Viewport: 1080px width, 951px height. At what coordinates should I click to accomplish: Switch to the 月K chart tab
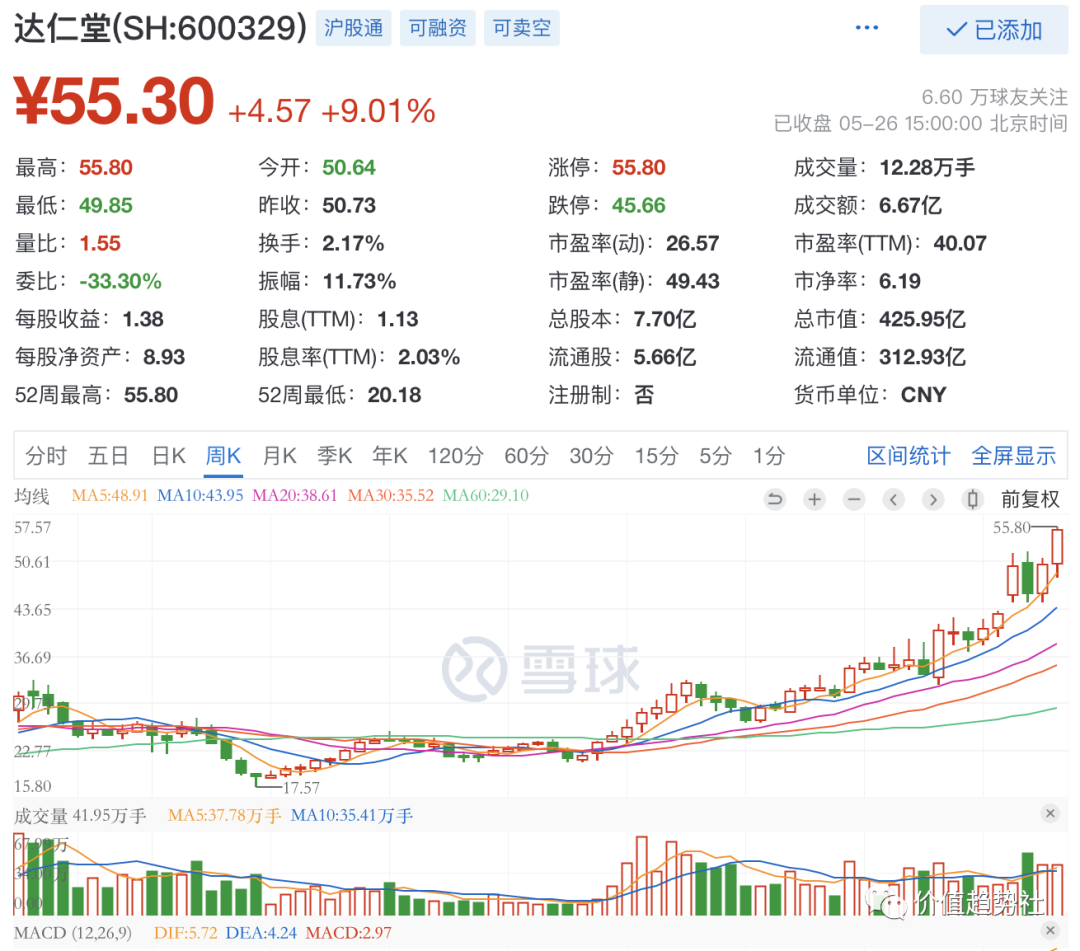[279, 456]
